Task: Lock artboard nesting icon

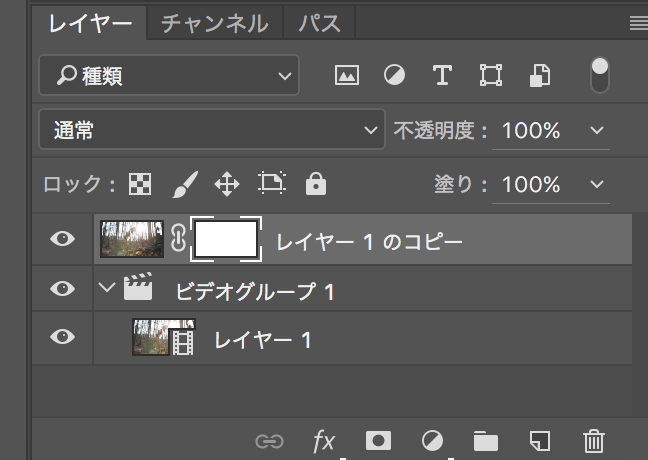Action: (x=272, y=183)
